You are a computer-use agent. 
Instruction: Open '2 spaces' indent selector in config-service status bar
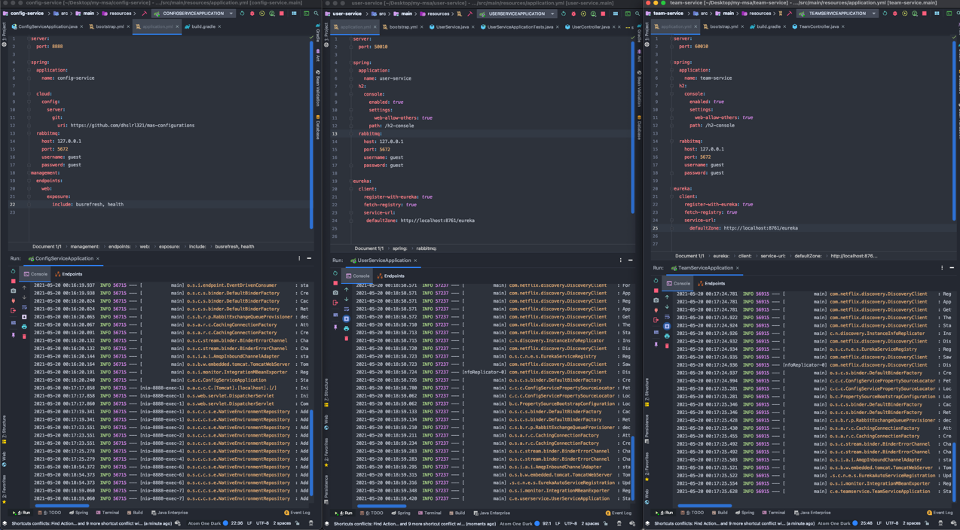tap(282, 523)
